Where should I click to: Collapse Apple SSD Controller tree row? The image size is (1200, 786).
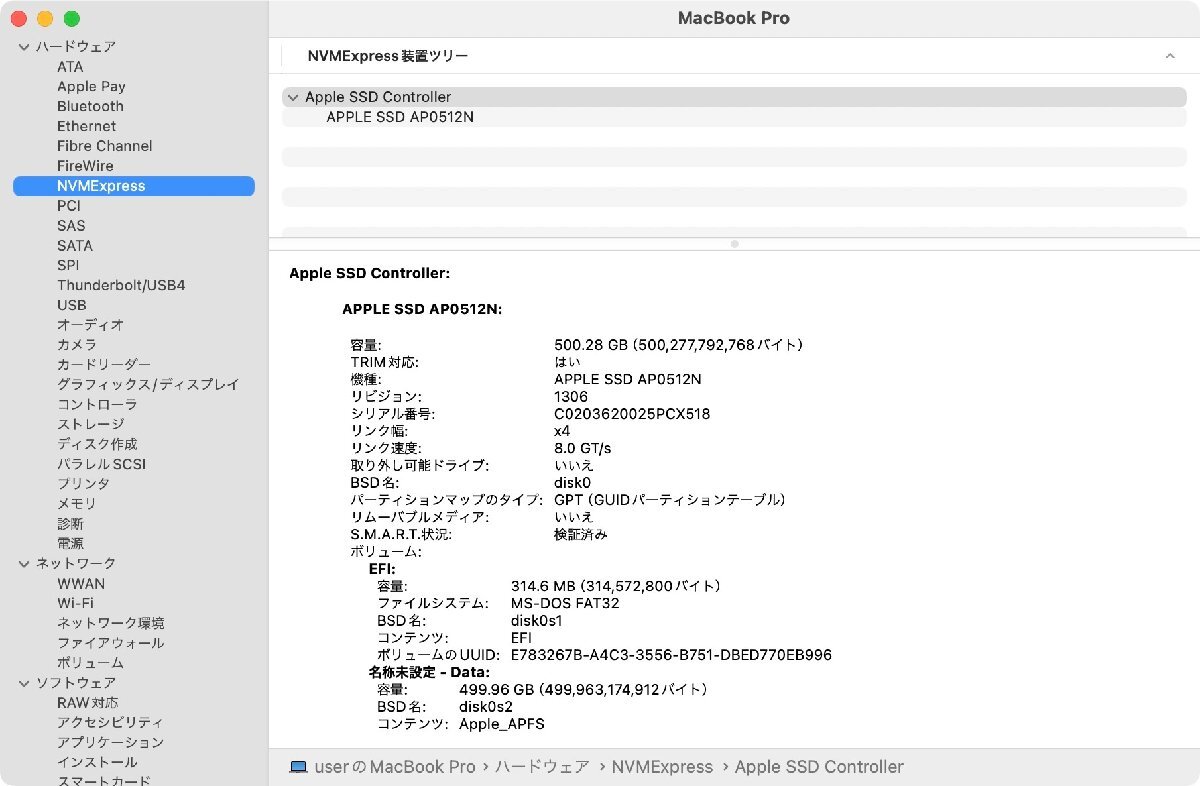click(292, 97)
